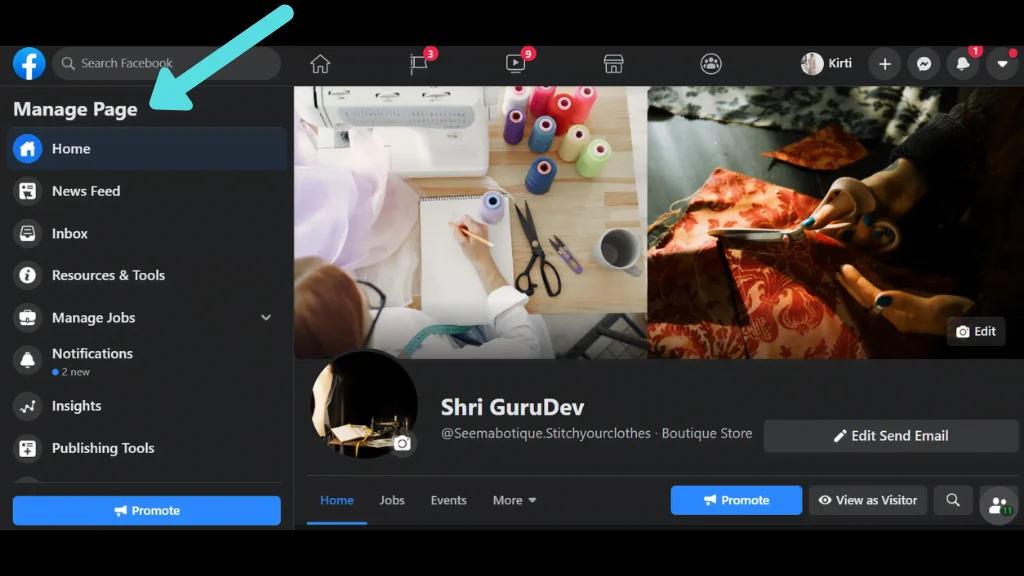Click the Shri GuruDev page name
This screenshot has height=576, width=1024.
pos(513,407)
